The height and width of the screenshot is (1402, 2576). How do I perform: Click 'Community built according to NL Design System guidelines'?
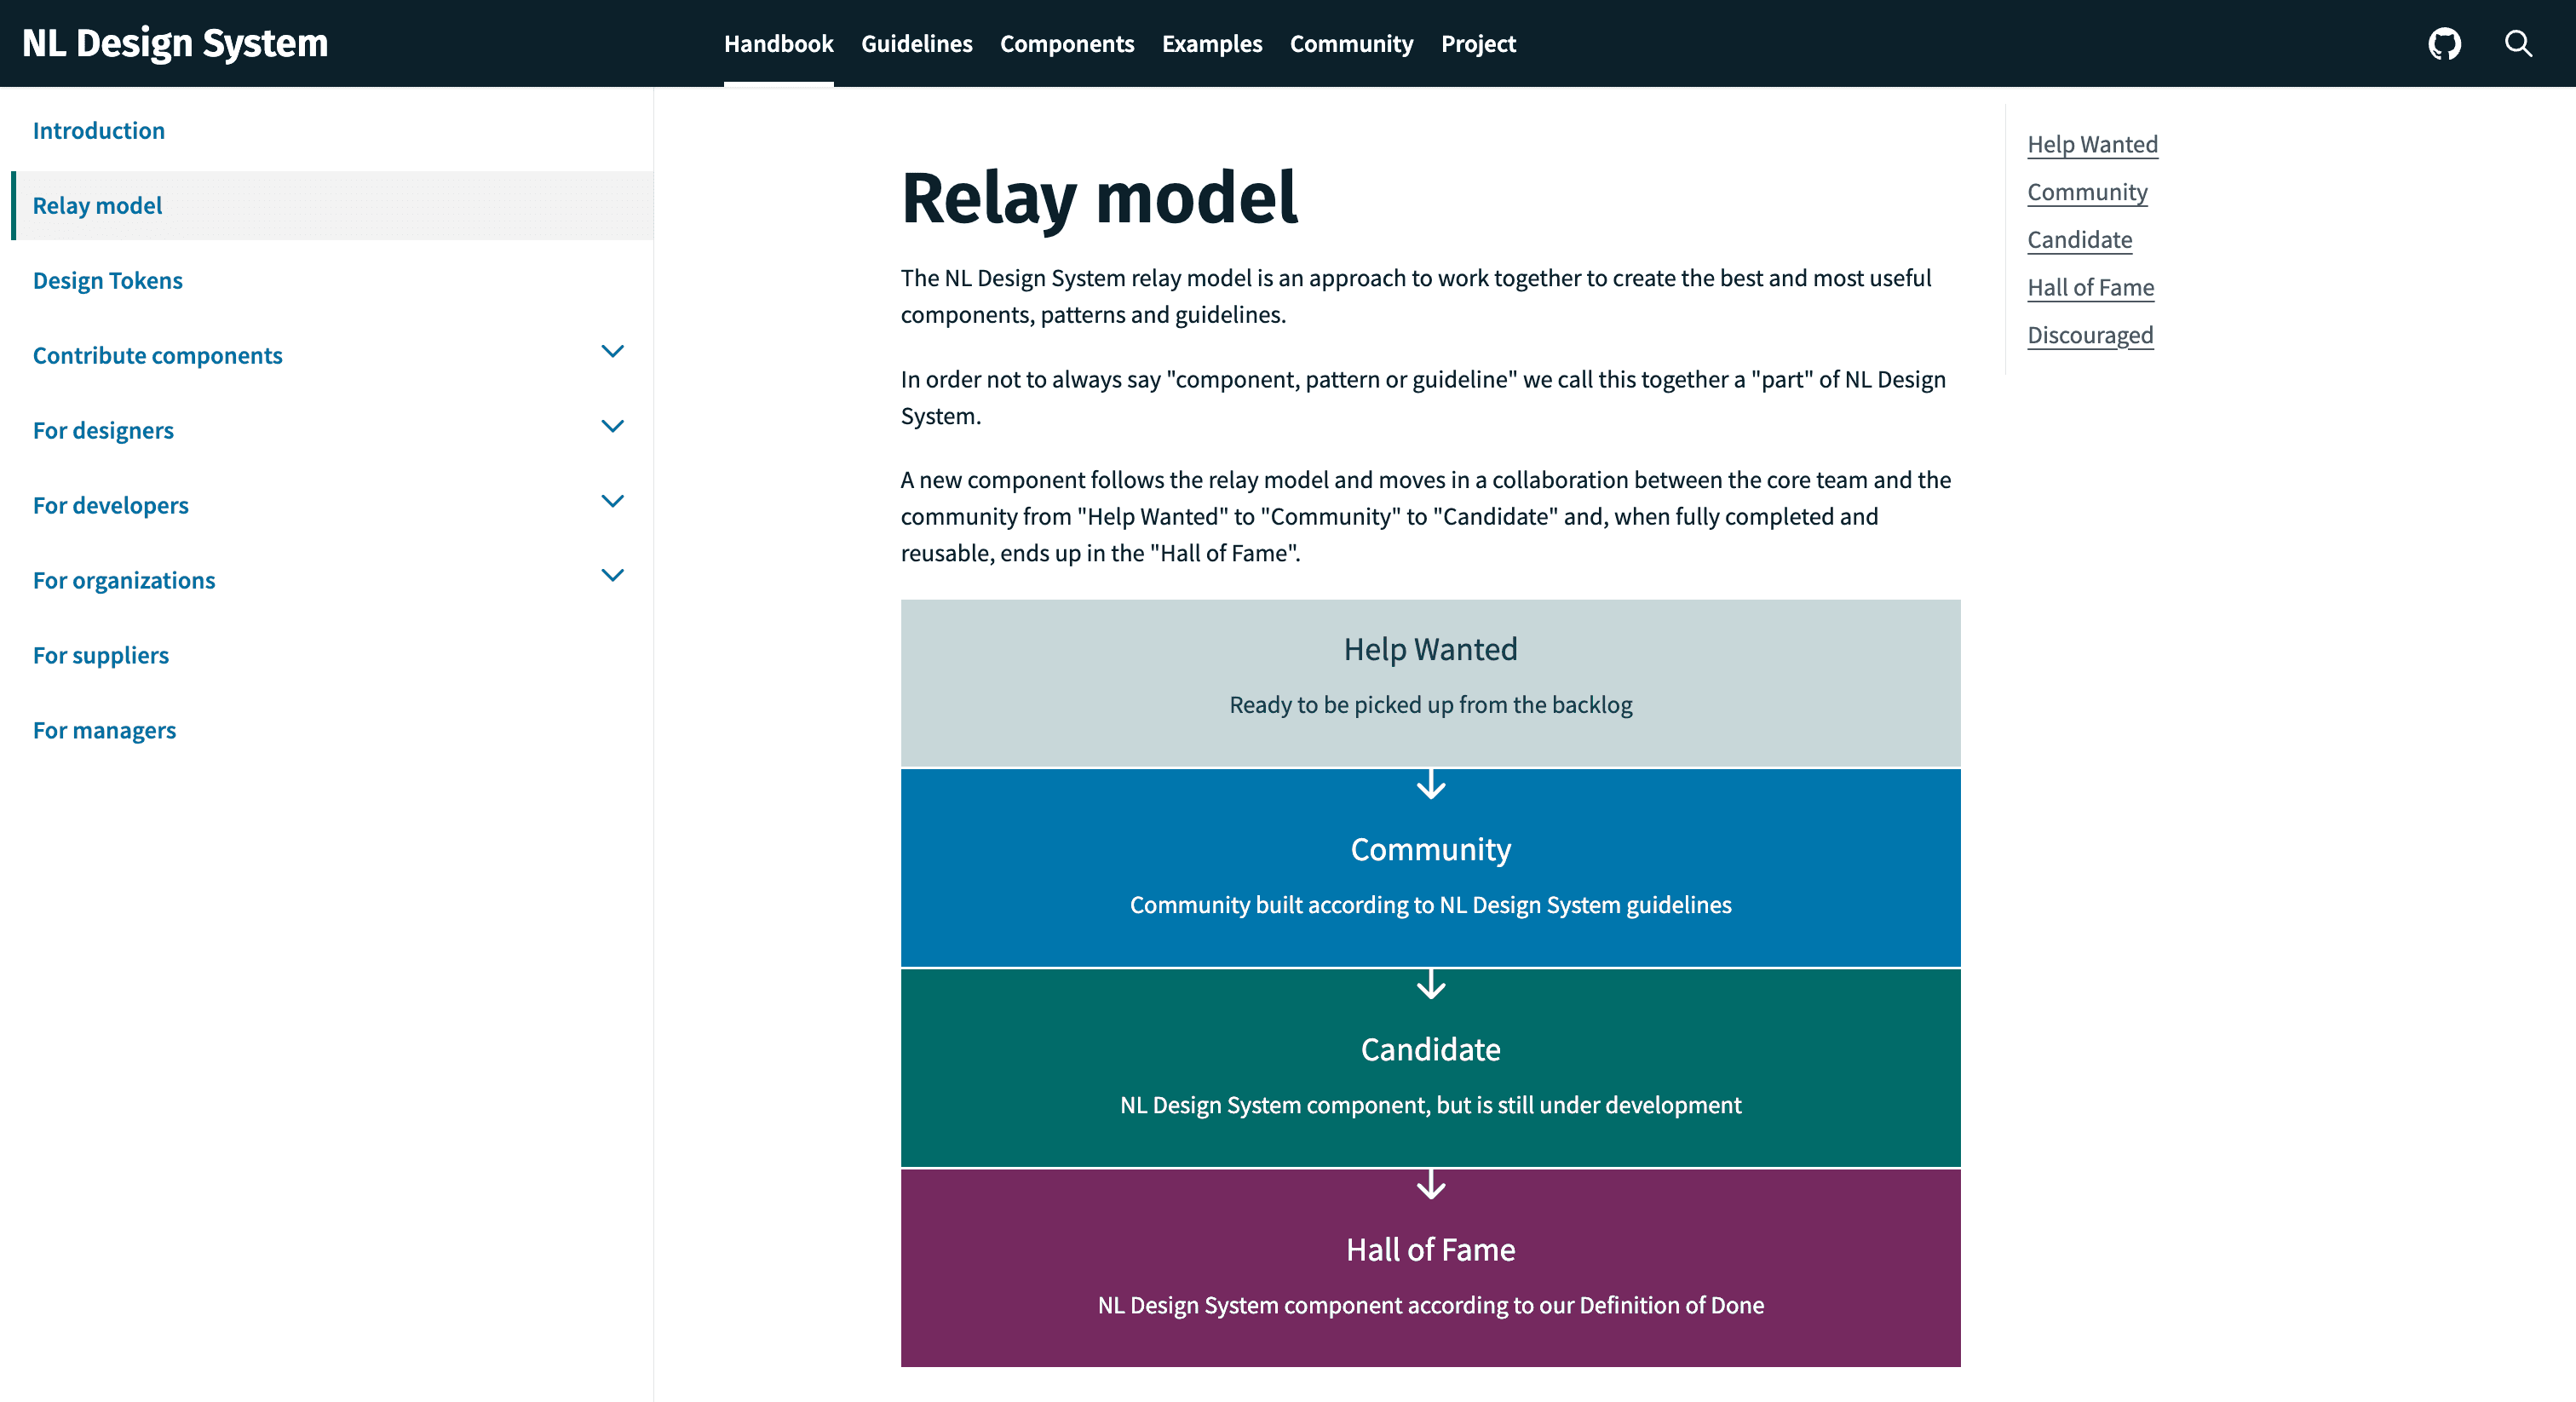(1431, 905)
